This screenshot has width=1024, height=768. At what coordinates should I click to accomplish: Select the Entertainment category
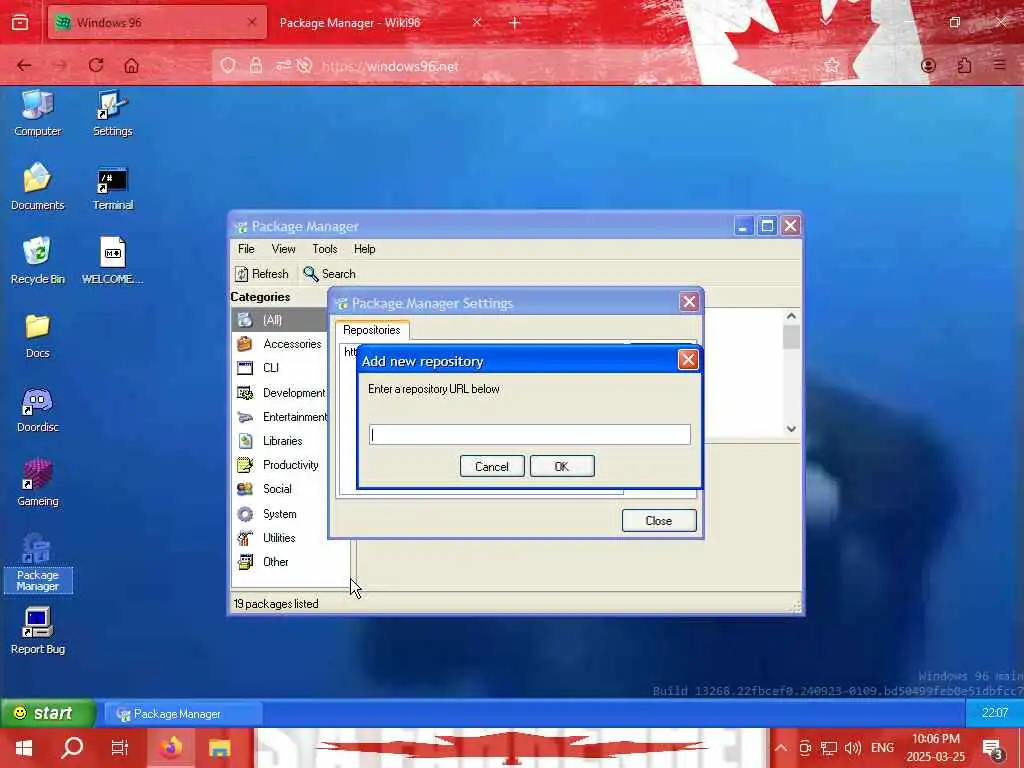coord(280,417)
